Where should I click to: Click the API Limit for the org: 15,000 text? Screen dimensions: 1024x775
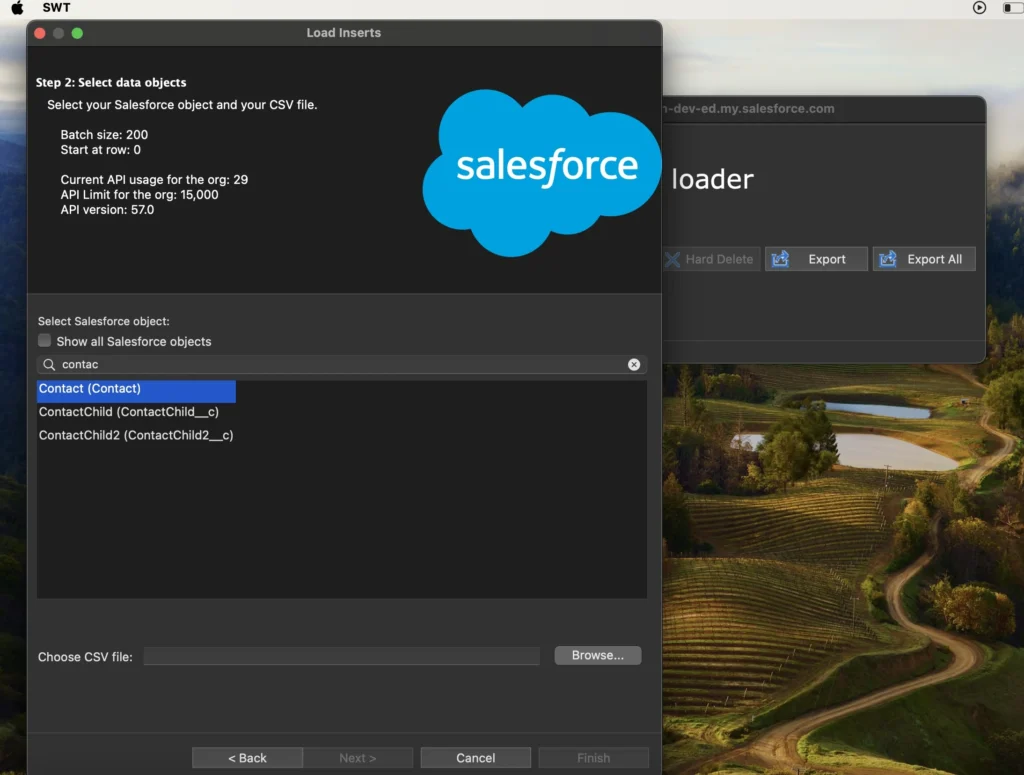click(x=139, y=195)
